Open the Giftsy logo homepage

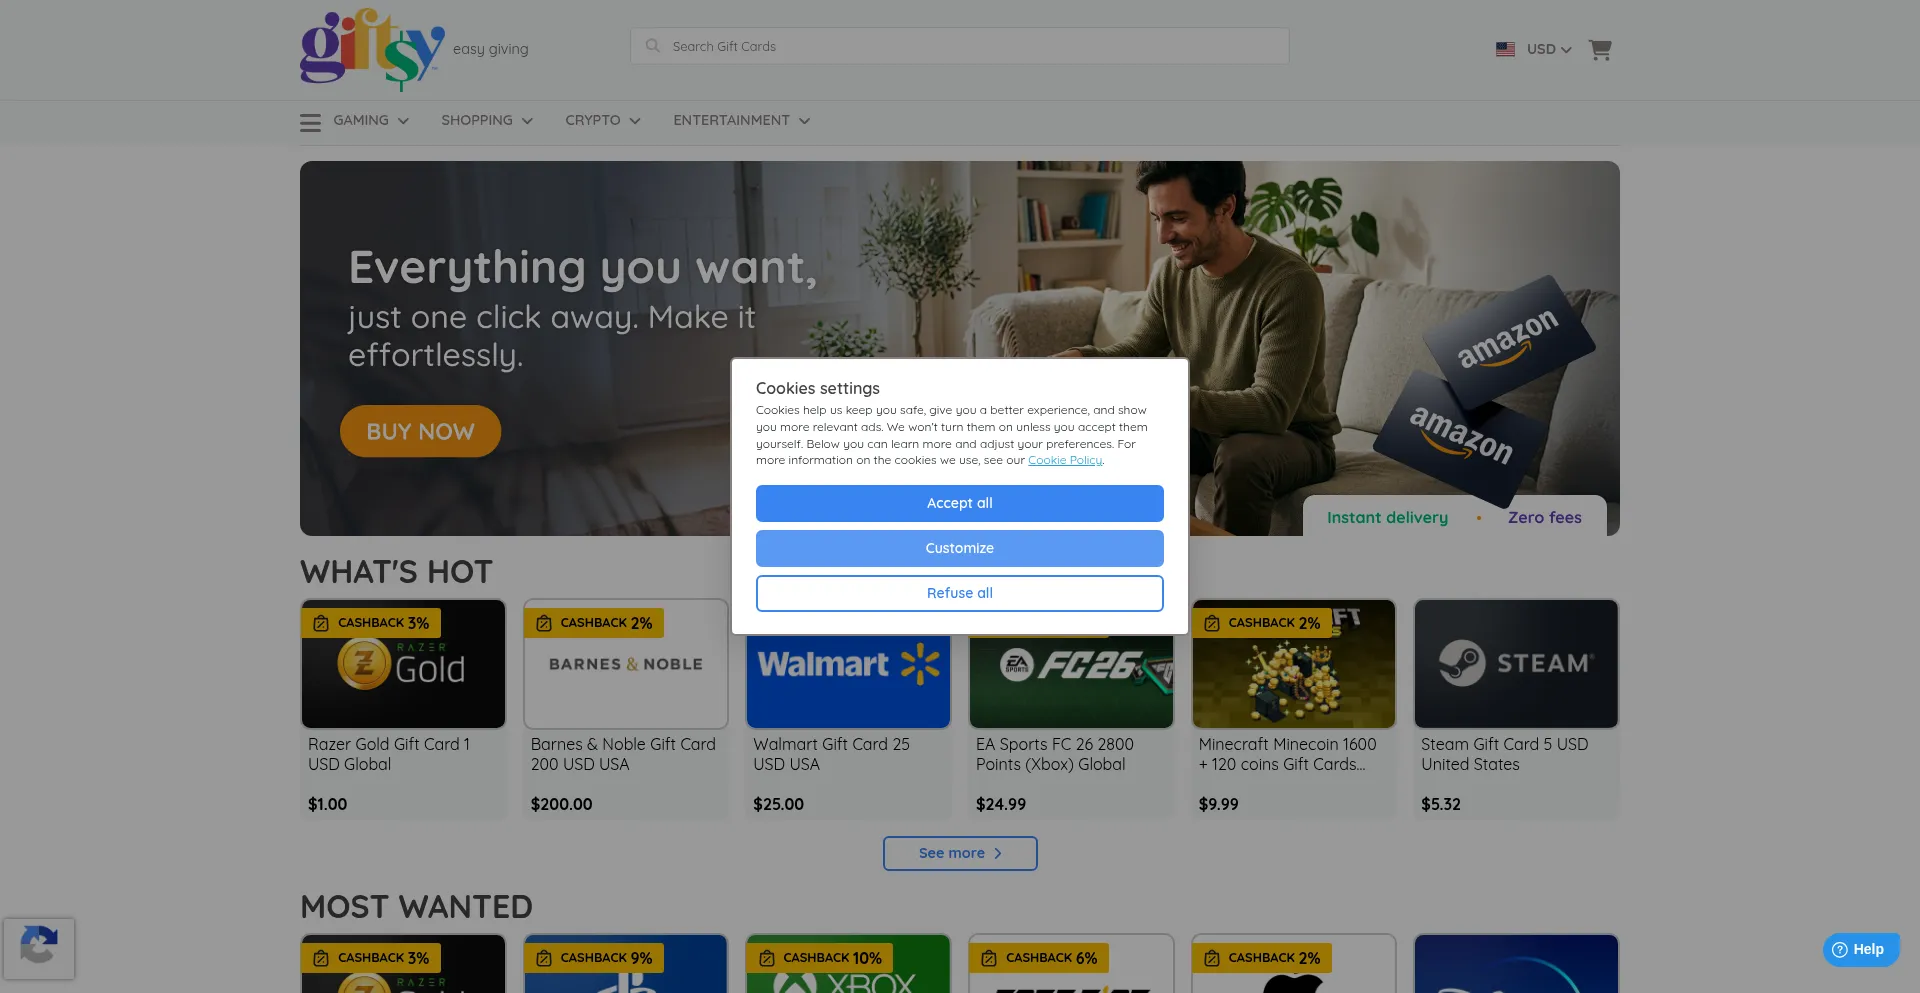372,49
